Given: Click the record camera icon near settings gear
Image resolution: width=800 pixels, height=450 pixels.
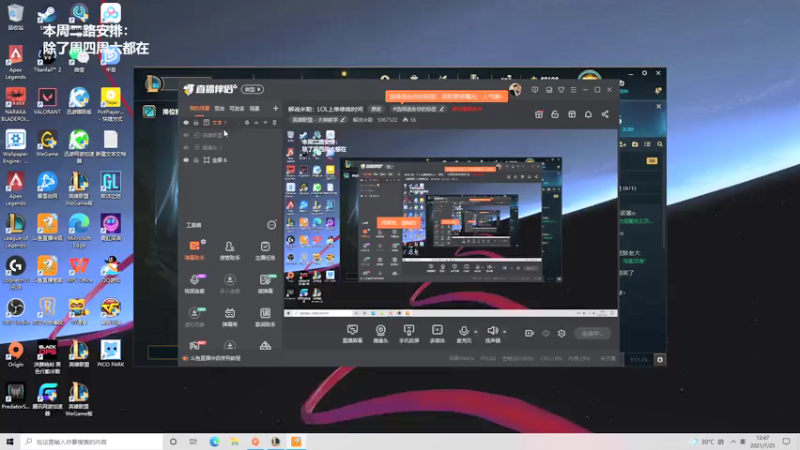Looking at the screenshot, I should click(529, 333).
